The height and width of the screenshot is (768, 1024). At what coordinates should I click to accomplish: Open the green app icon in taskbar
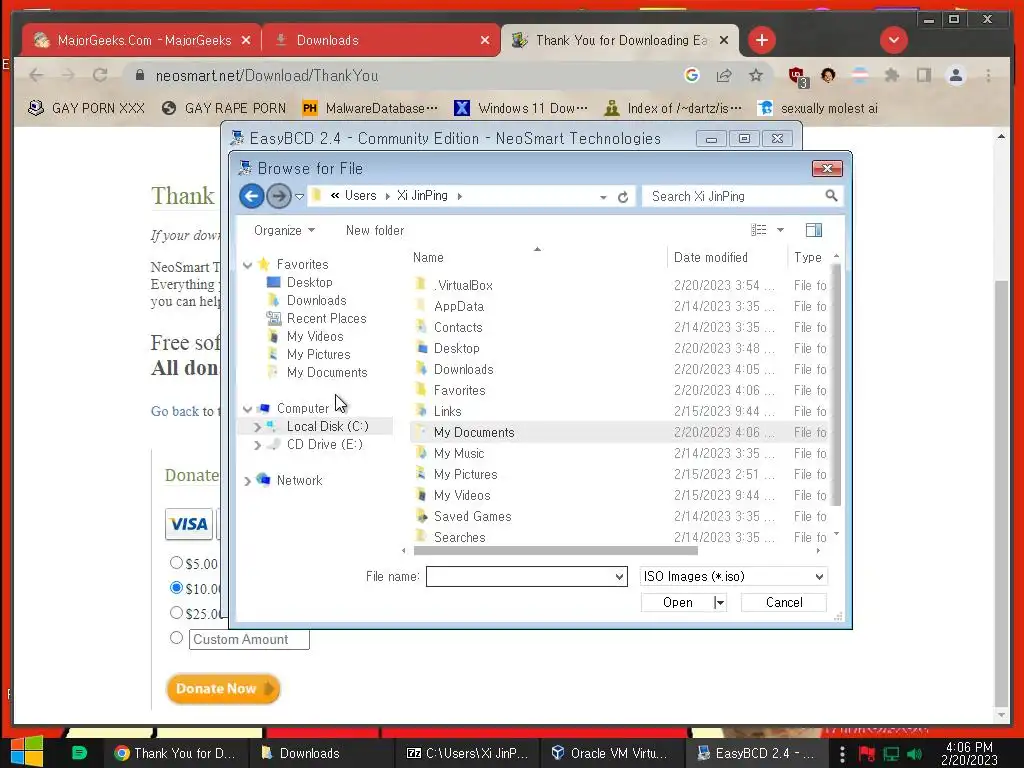point(79,752)
